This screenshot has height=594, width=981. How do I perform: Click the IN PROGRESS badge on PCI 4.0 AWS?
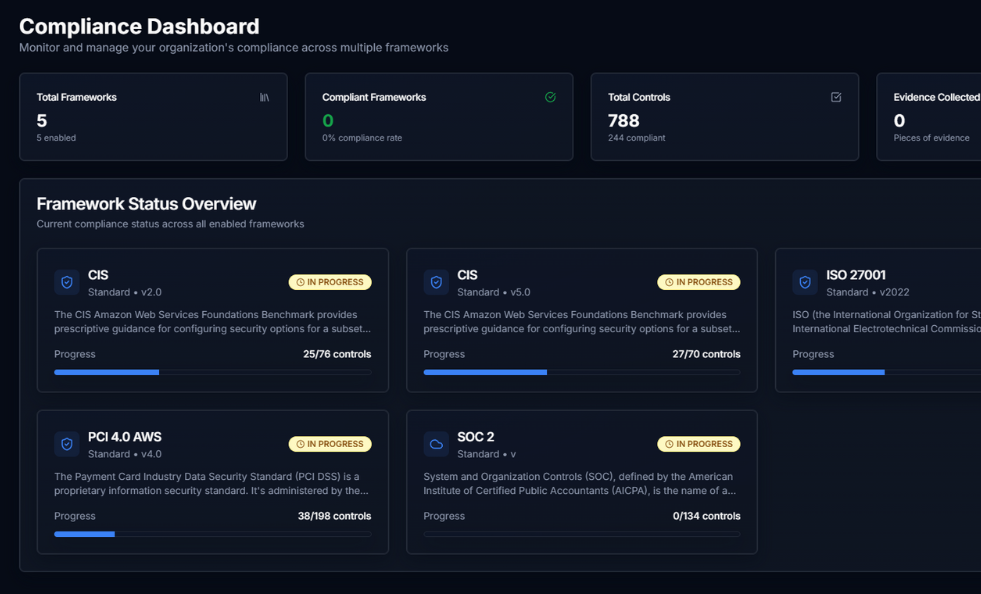point(330,444)
